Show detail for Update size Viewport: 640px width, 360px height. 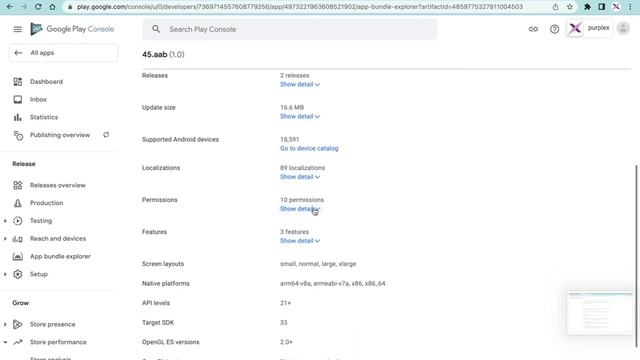(x=300, y=116)
